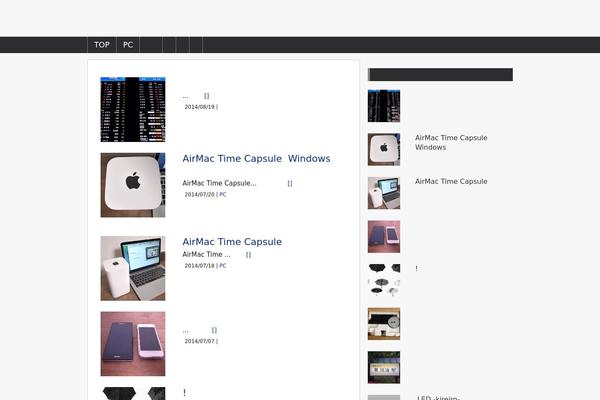
Task: Open sidebar link starting 'LED -kireiro-'
Action: point(438,398)
